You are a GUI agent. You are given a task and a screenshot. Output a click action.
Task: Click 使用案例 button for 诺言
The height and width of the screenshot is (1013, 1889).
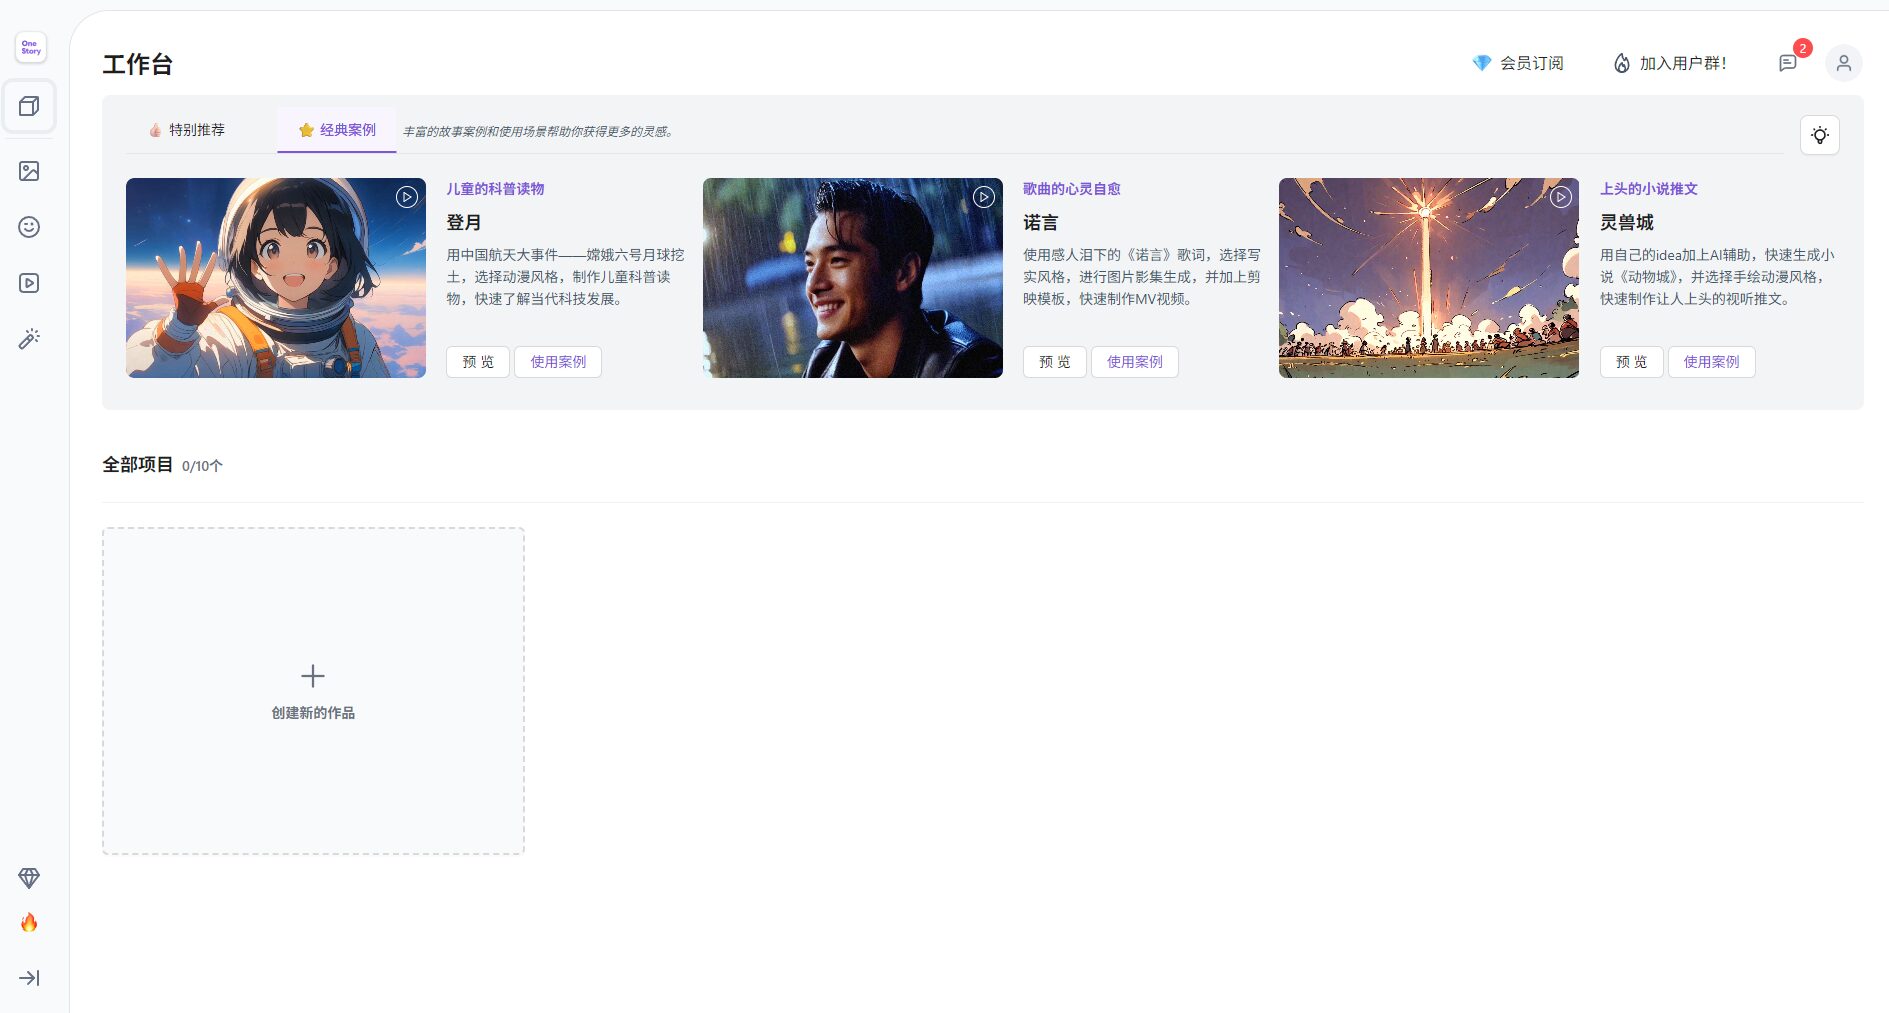tap(1135, 362)
